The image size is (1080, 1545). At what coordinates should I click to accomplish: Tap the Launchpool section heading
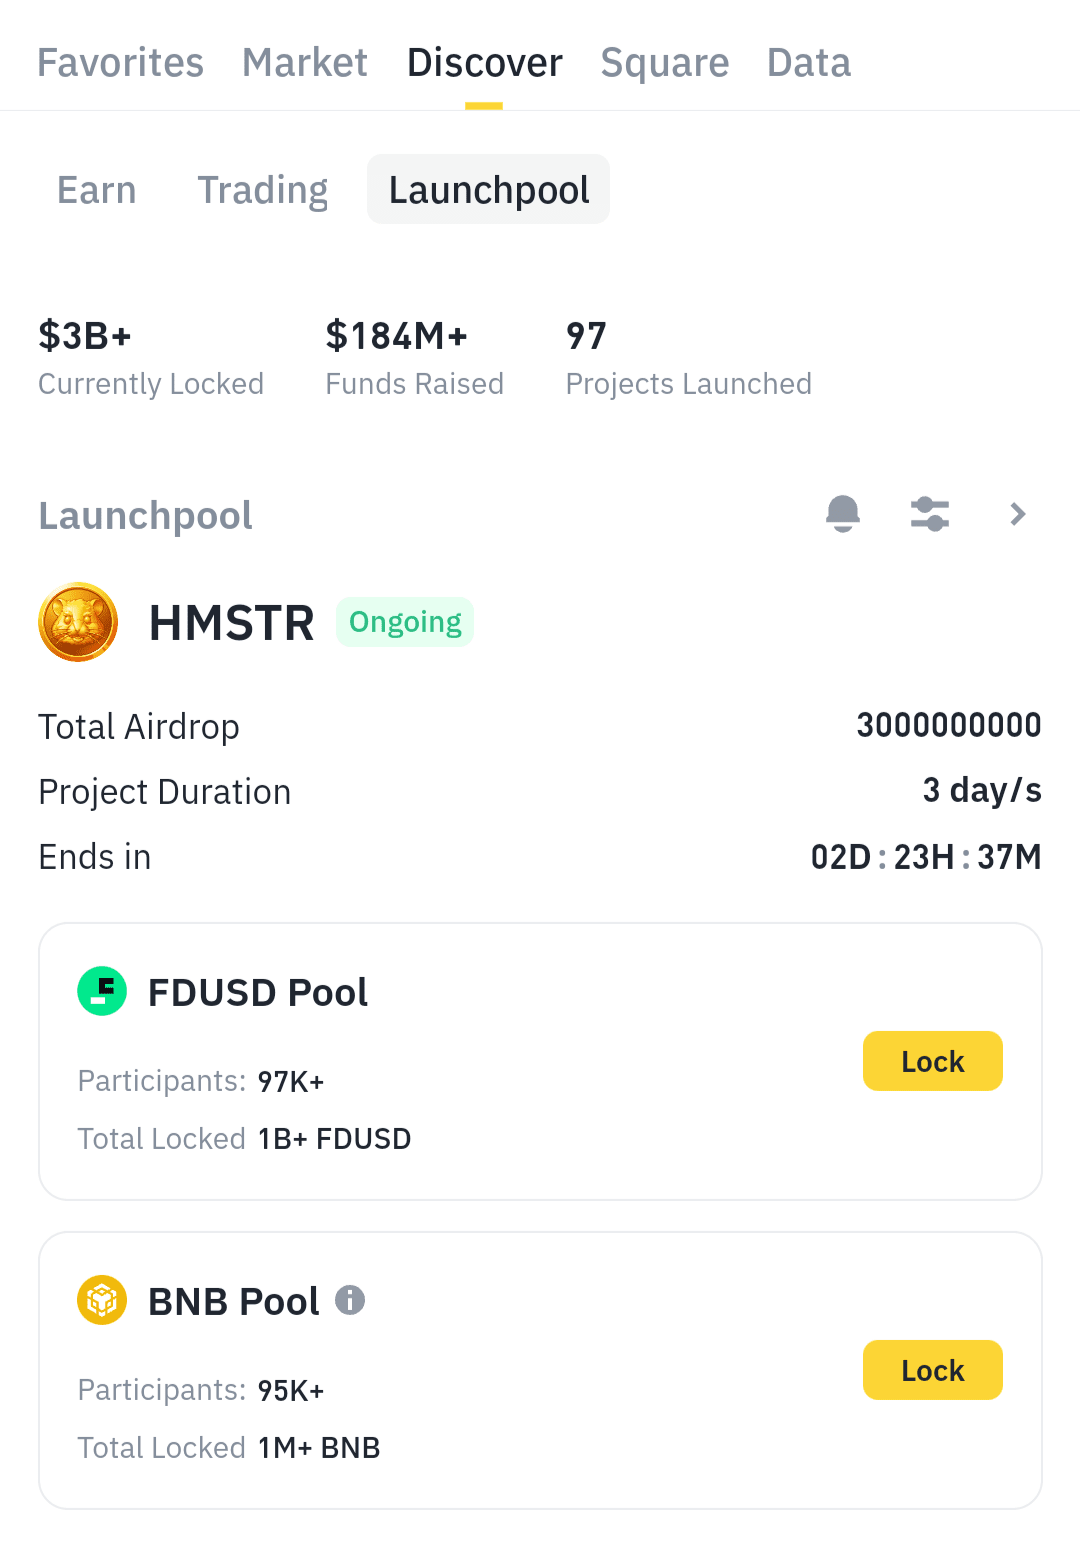point(146,516)
